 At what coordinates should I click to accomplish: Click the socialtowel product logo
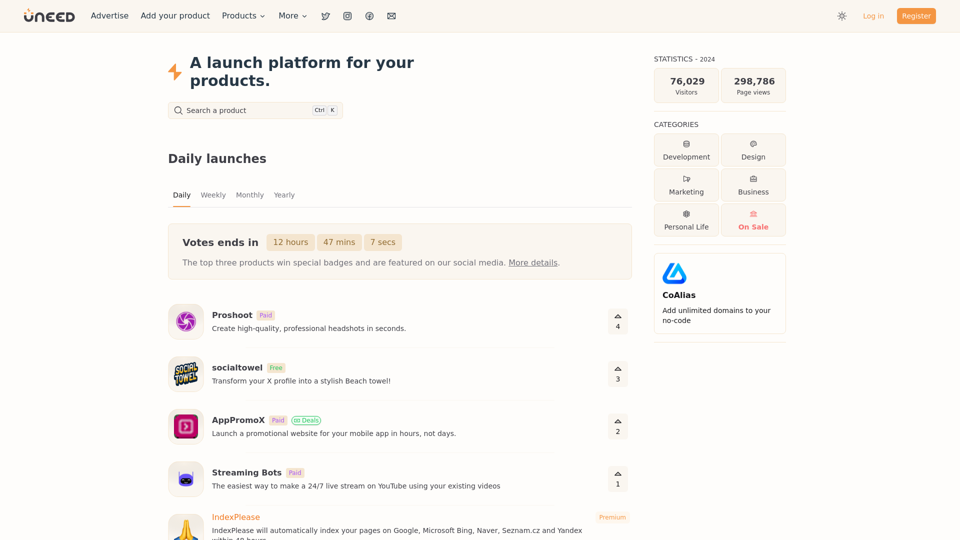click(186, 374)
